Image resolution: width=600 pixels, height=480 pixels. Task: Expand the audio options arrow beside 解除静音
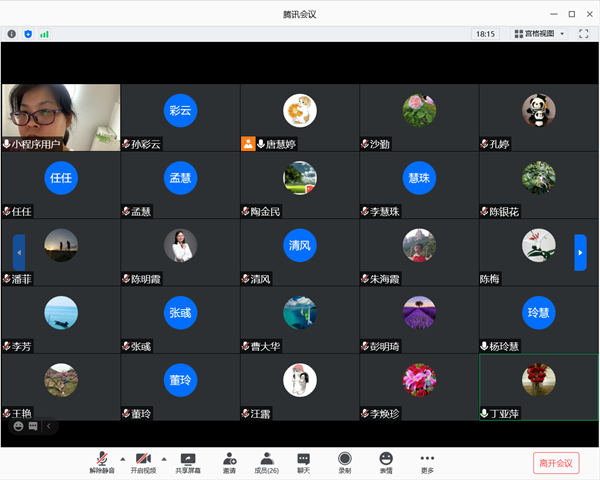(123, 456)
